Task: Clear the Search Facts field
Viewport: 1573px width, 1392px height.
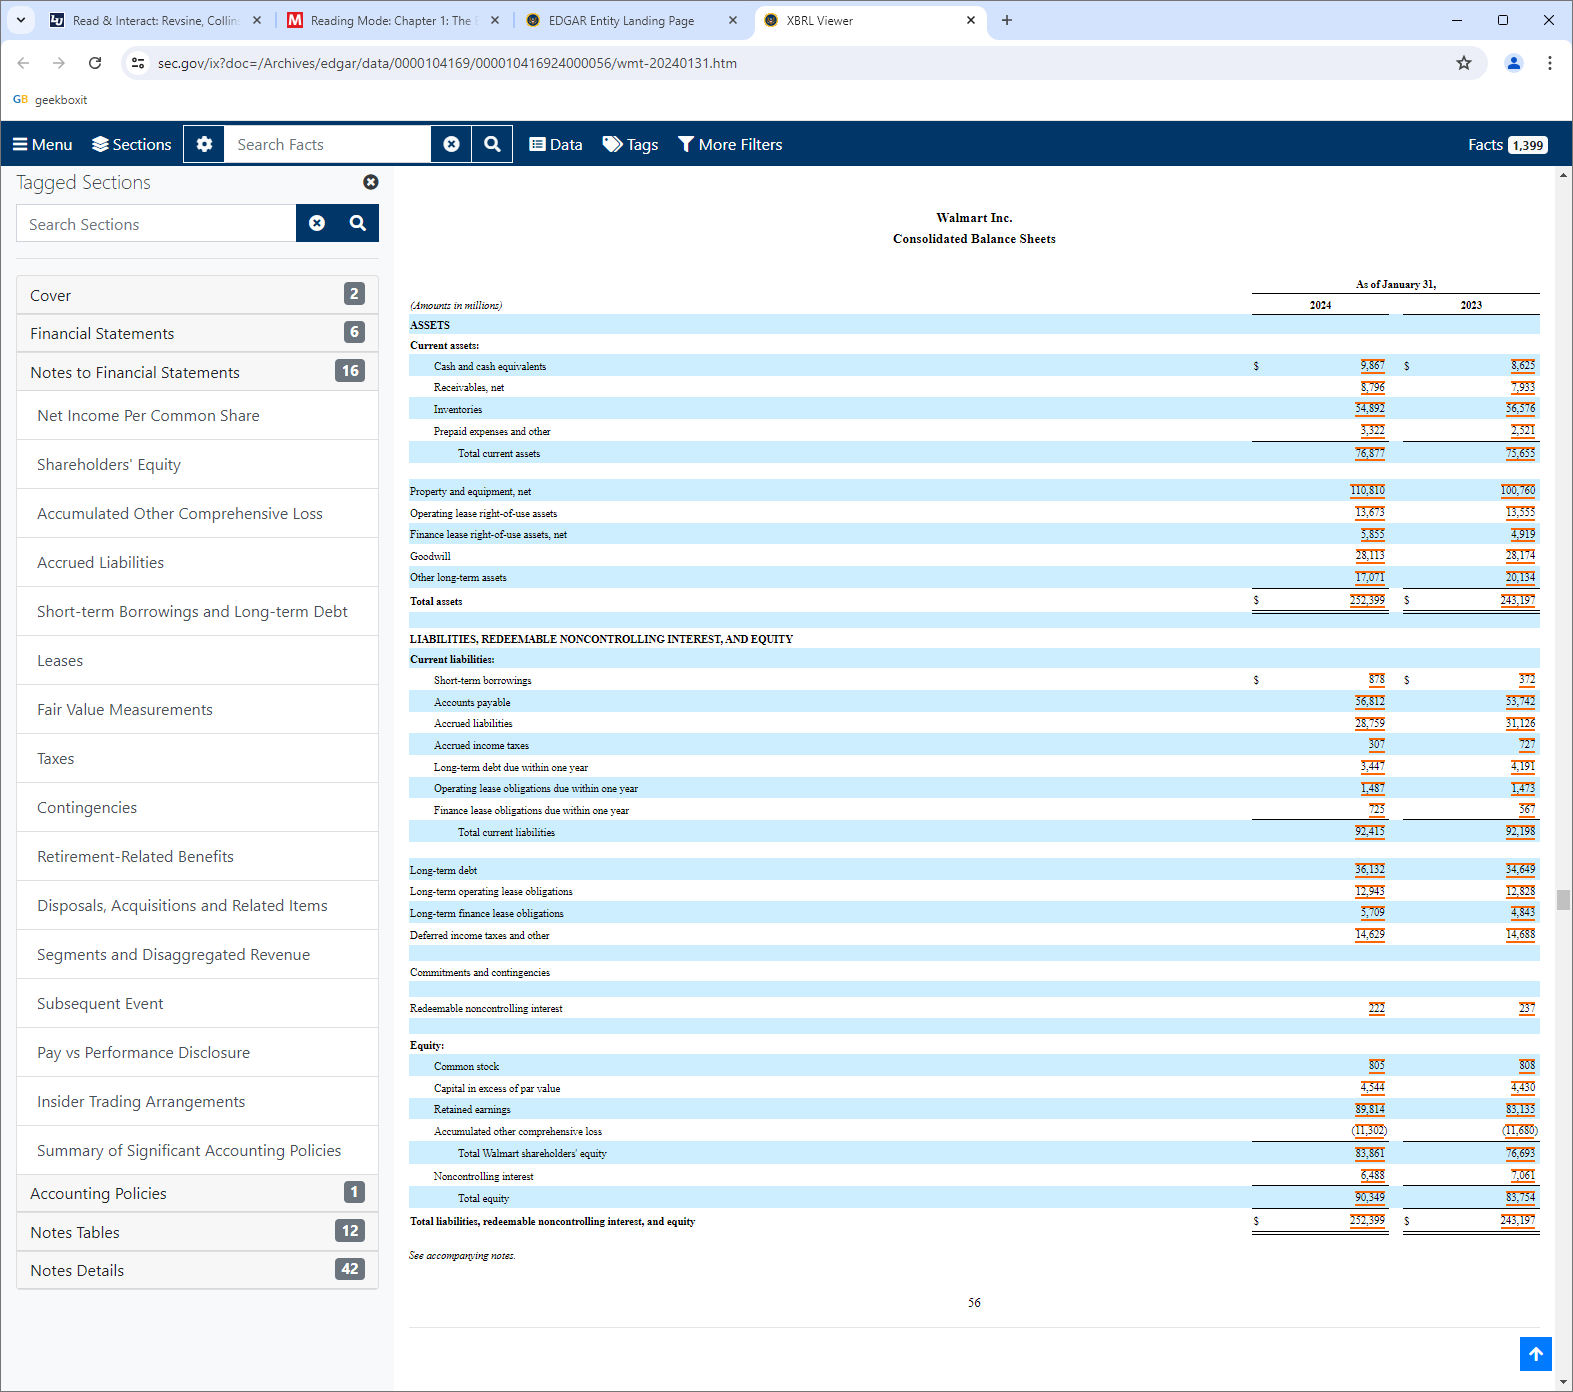Action: [451, 144]
